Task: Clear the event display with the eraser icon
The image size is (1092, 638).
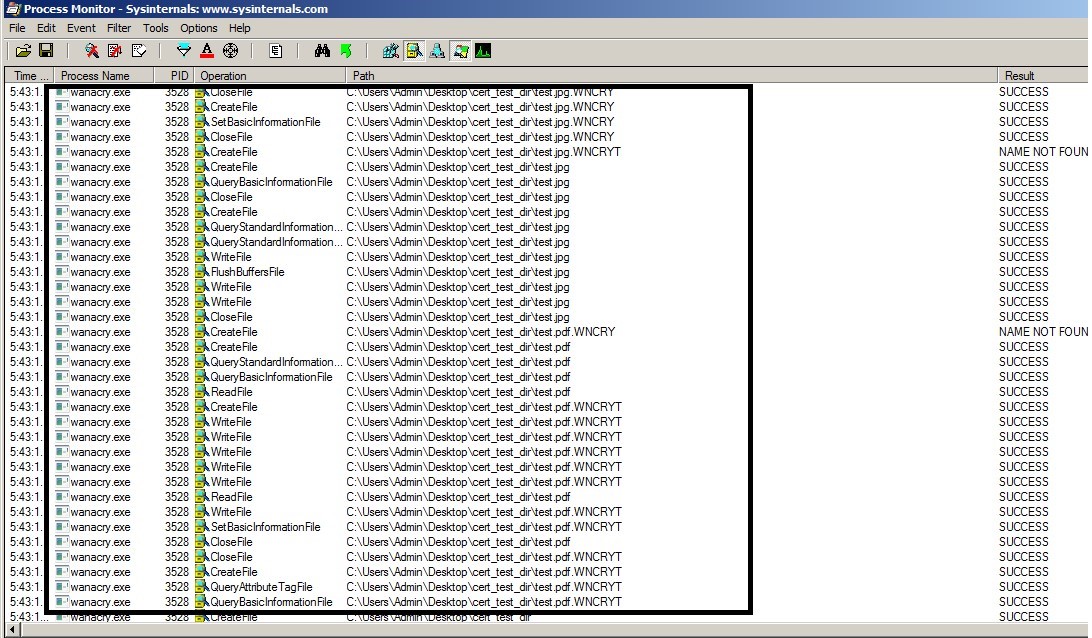Action: point(139,51)
